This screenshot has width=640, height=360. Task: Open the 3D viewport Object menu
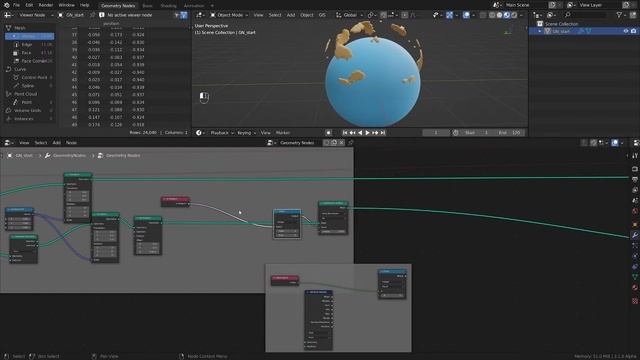click(307, 15)
